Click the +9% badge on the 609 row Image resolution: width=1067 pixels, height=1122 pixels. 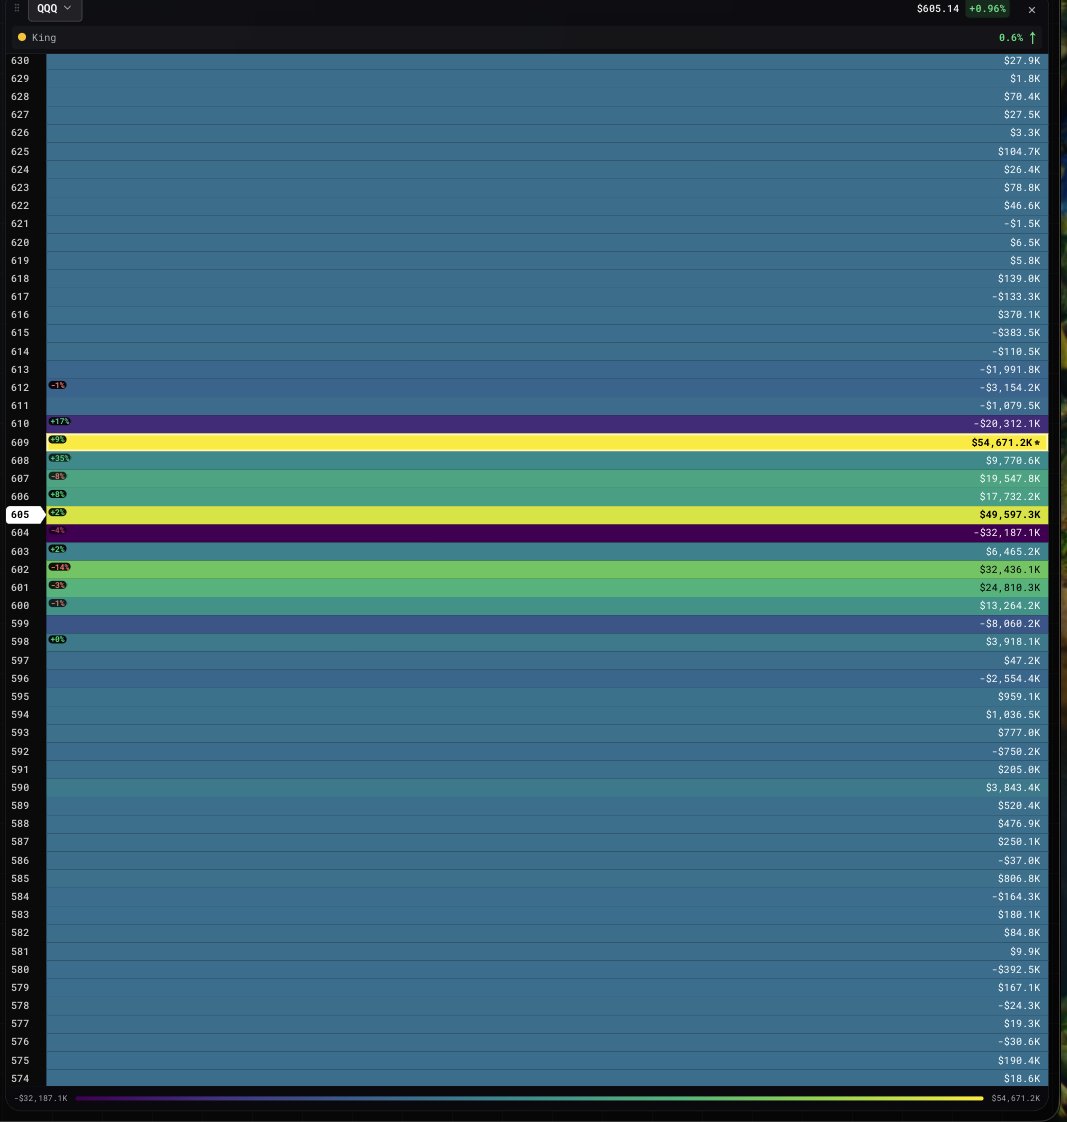pos(58,439)
